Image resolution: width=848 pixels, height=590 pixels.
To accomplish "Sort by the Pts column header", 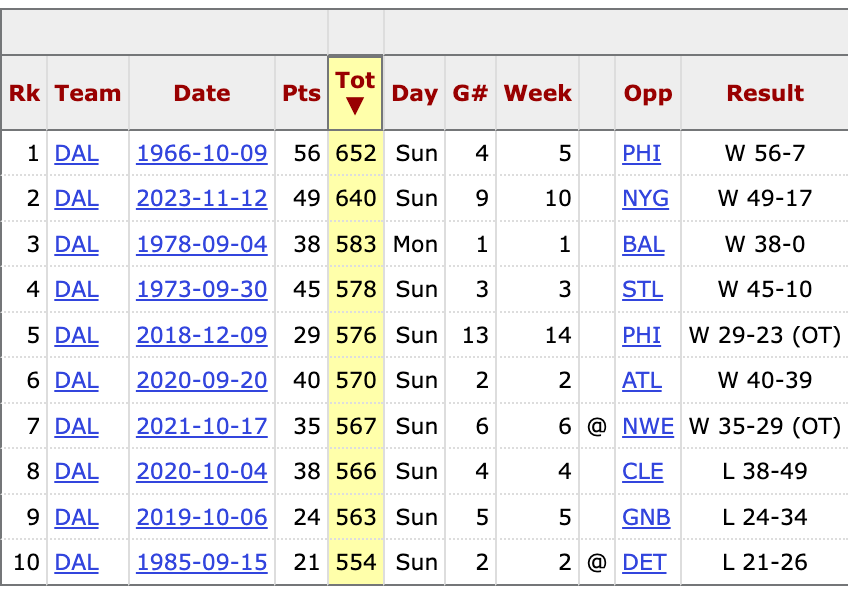I will tap(301, 92).
